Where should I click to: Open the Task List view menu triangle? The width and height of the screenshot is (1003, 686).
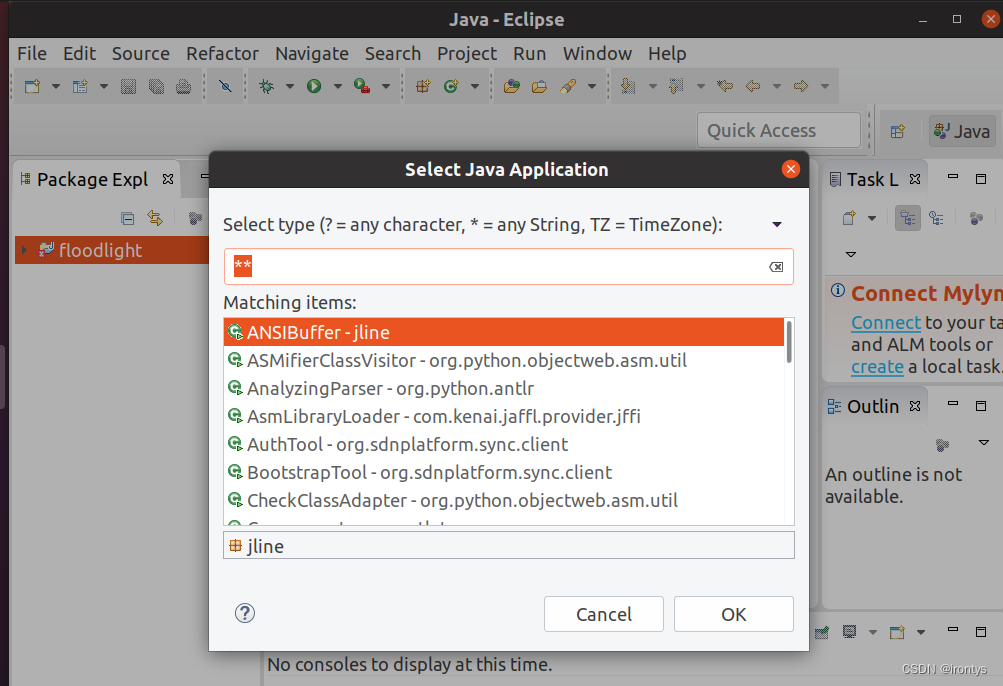pyautogui.click(x=851, y=254)
